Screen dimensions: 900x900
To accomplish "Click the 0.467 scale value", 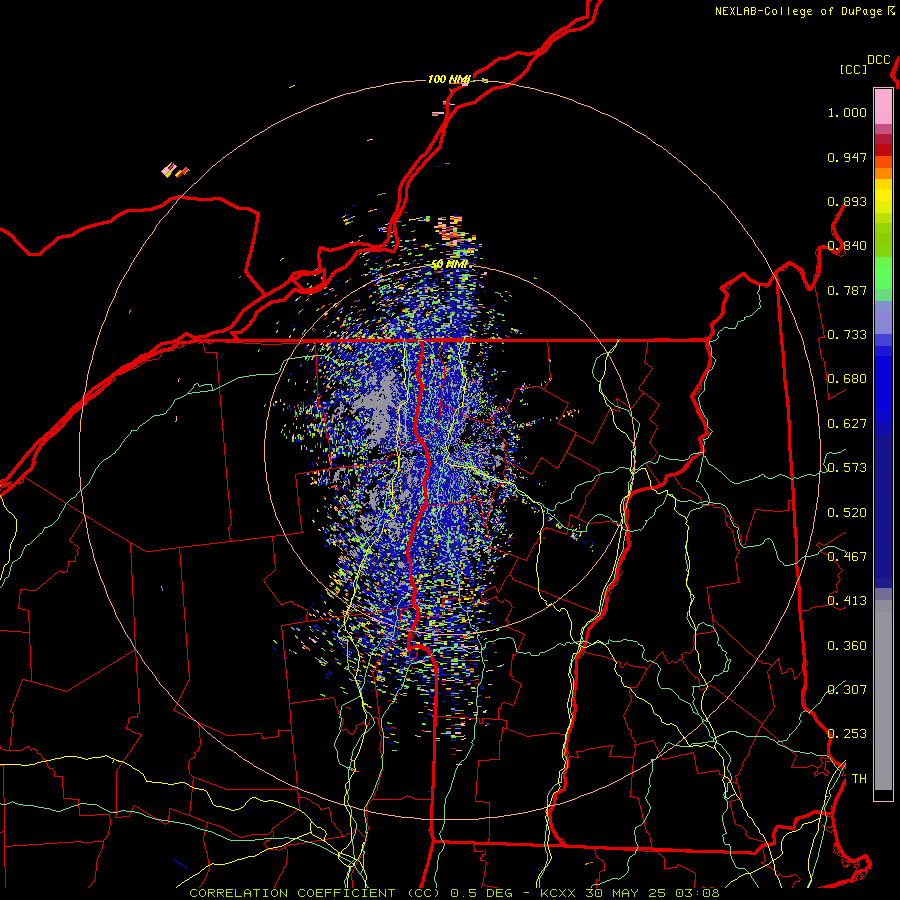I will [x=847, y=557].
